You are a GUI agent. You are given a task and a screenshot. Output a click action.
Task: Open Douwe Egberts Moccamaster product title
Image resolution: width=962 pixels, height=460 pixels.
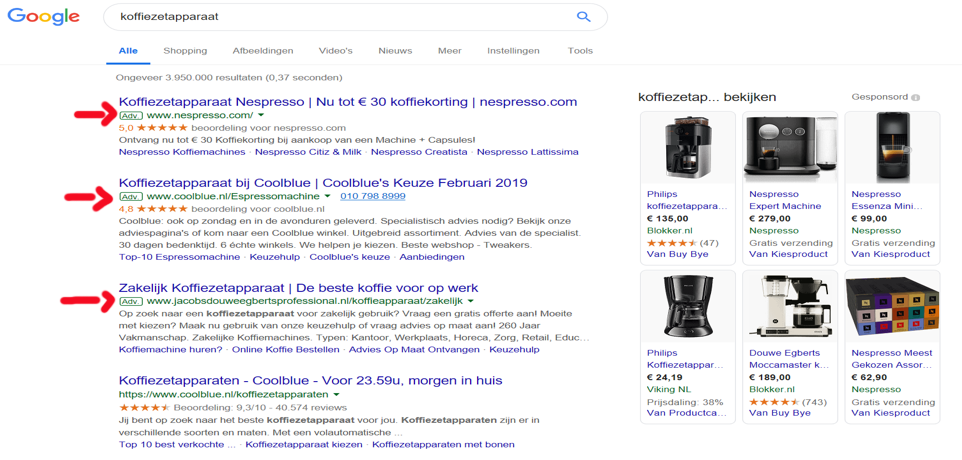pos(787,359)
